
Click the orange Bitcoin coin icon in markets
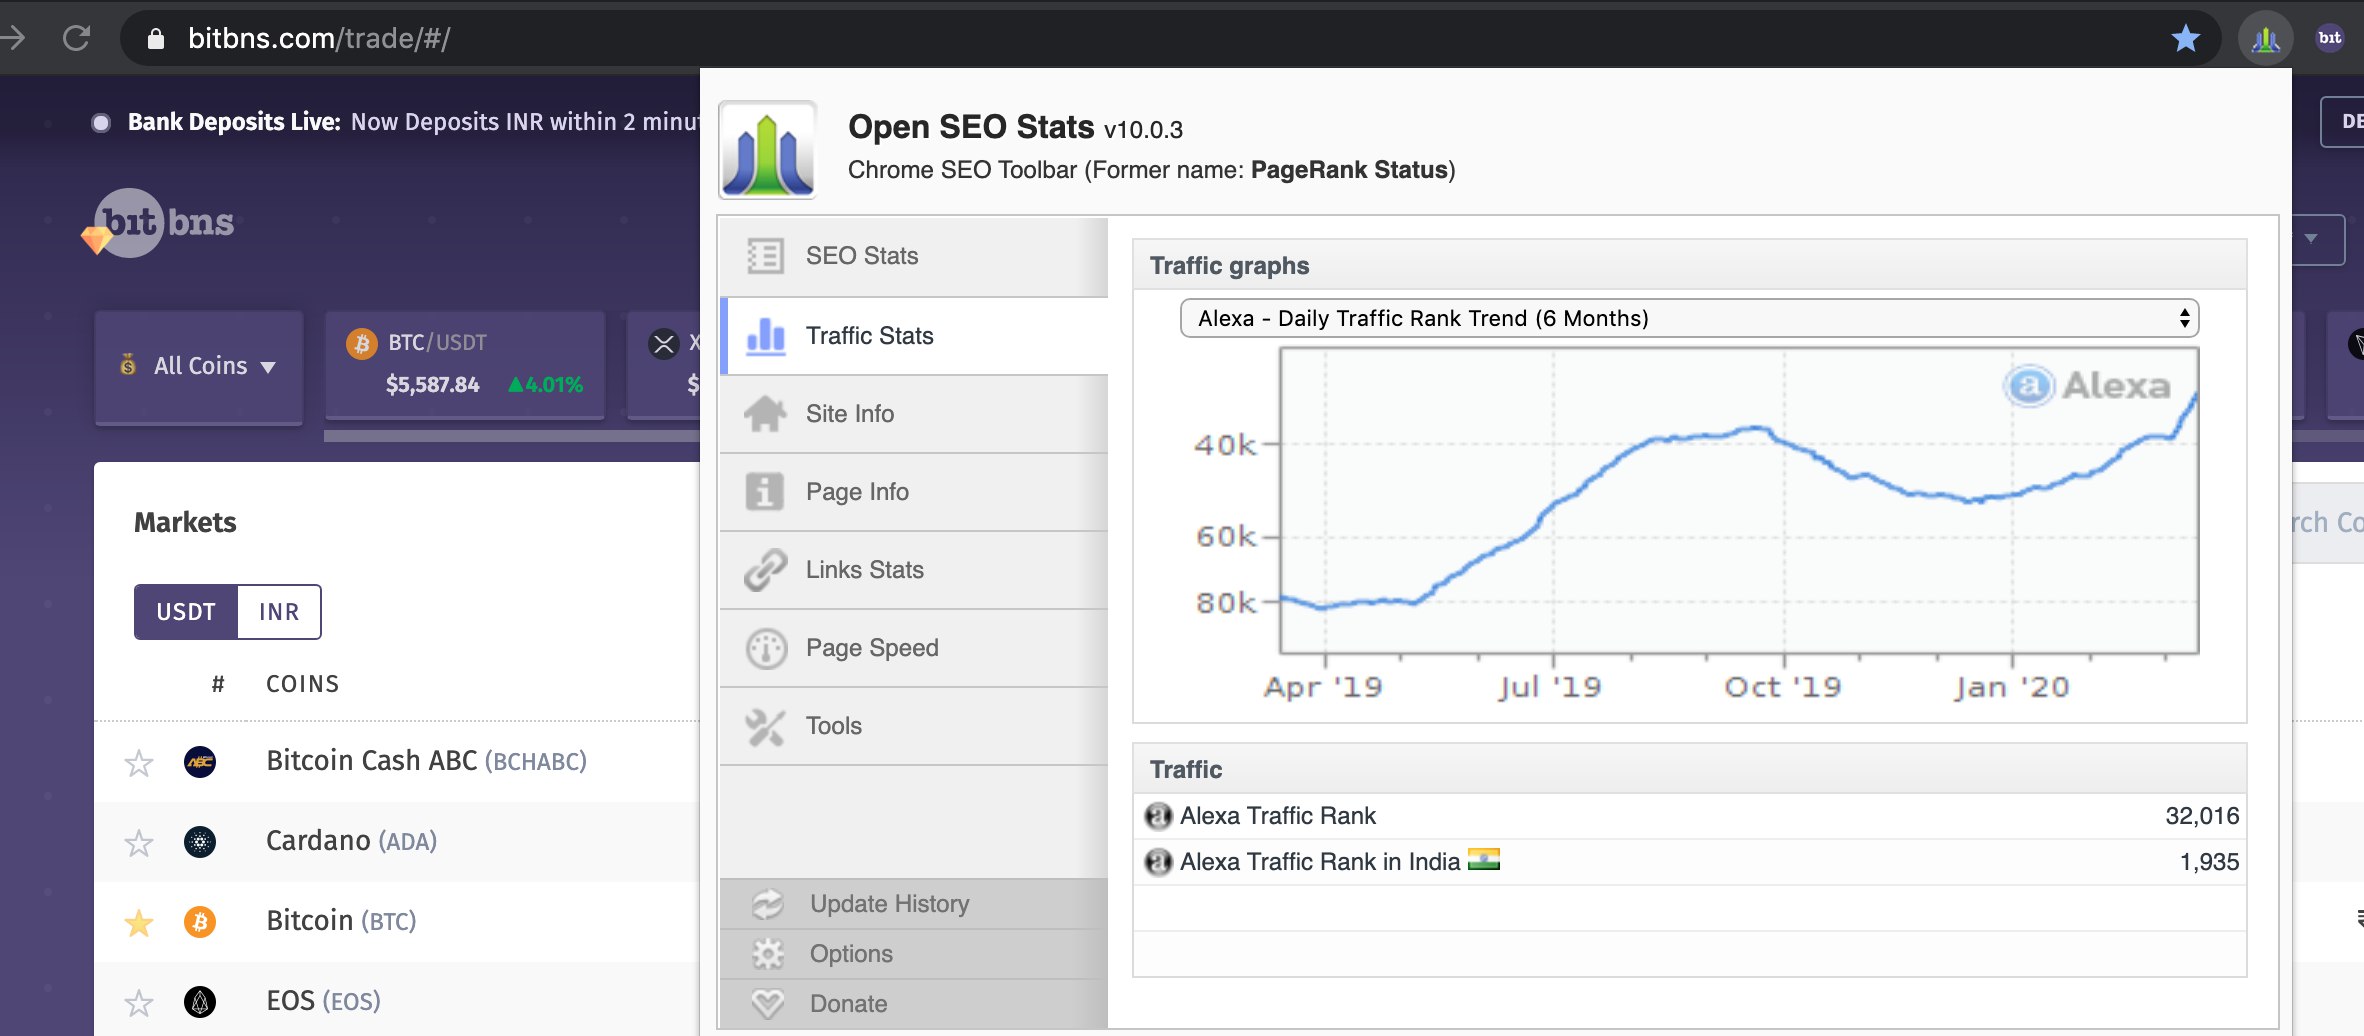click(x=200, y=922)
